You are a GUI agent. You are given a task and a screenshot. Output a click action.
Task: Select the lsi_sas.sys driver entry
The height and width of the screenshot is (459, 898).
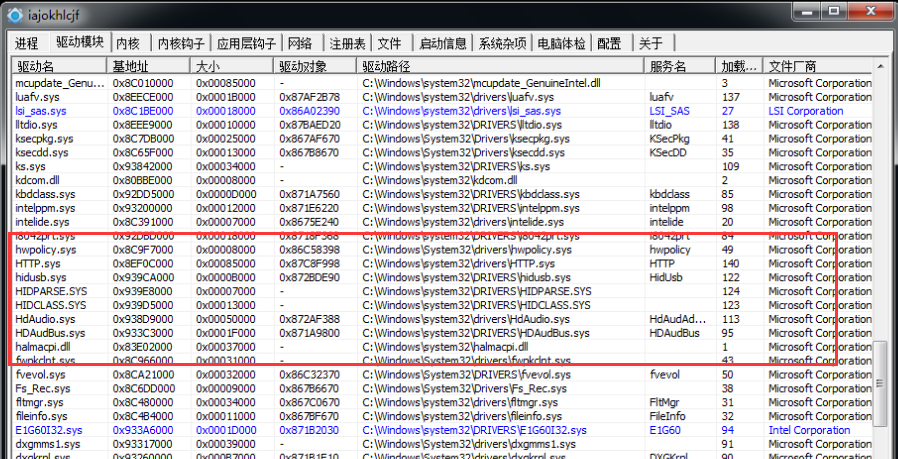tap(442, 111)
